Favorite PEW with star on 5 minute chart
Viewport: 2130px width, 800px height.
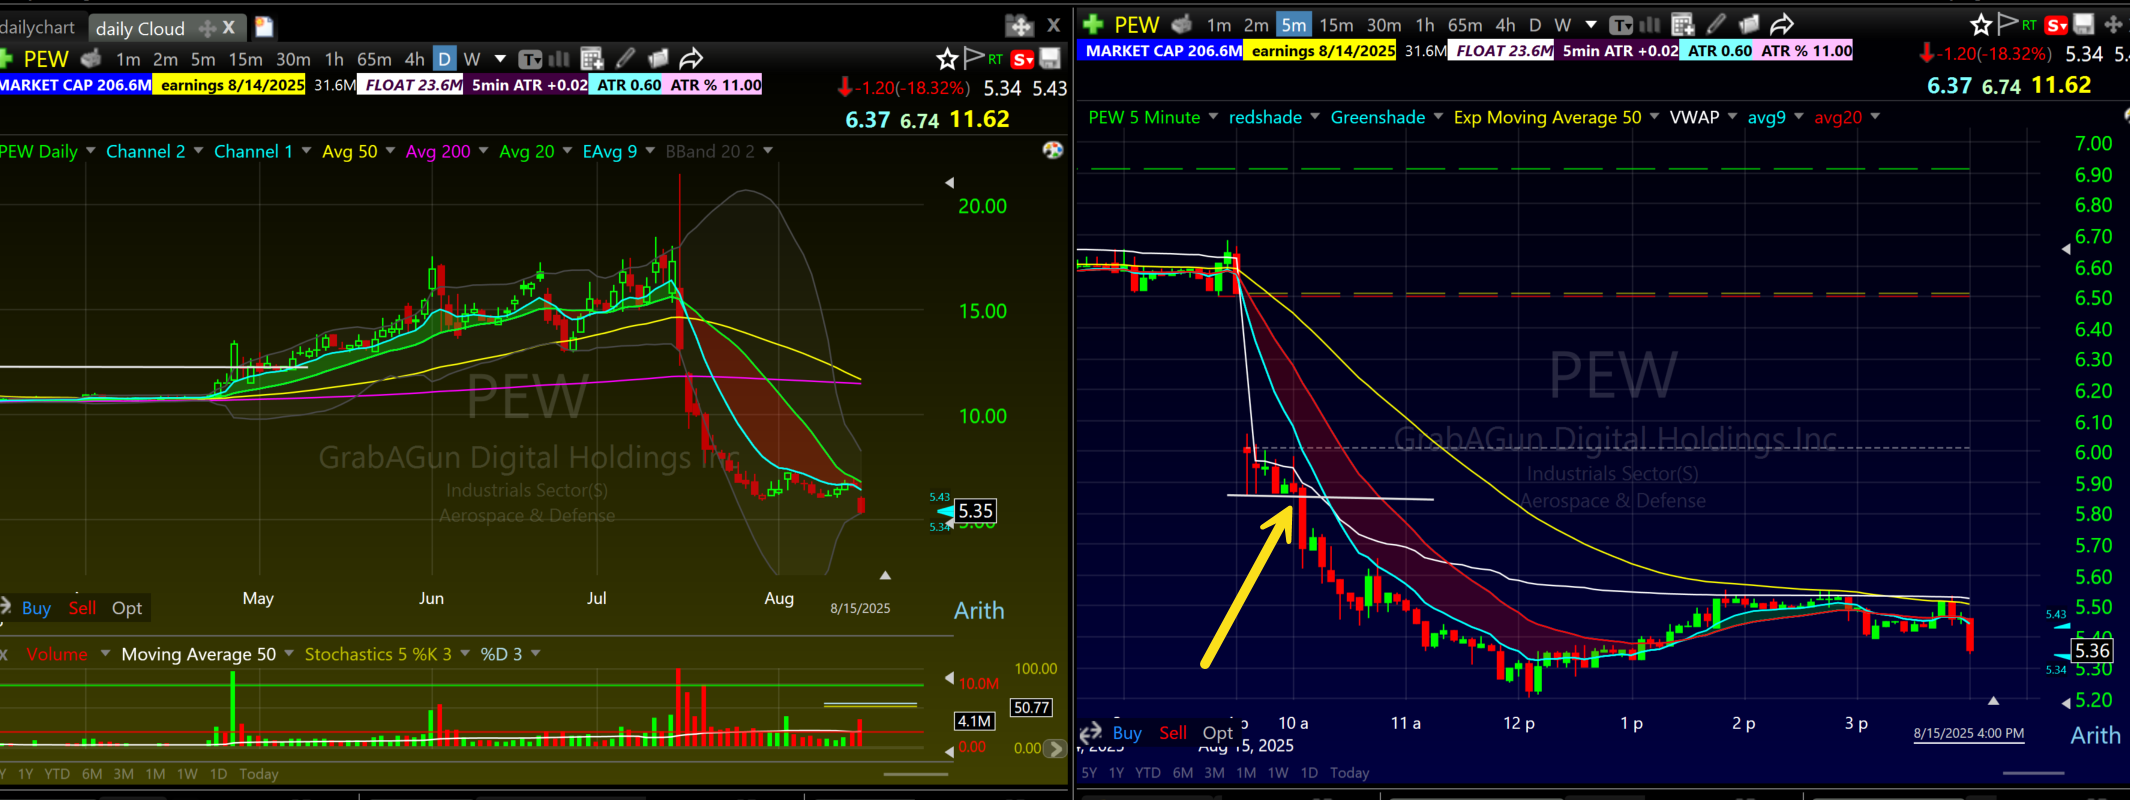coord(1980,25)
